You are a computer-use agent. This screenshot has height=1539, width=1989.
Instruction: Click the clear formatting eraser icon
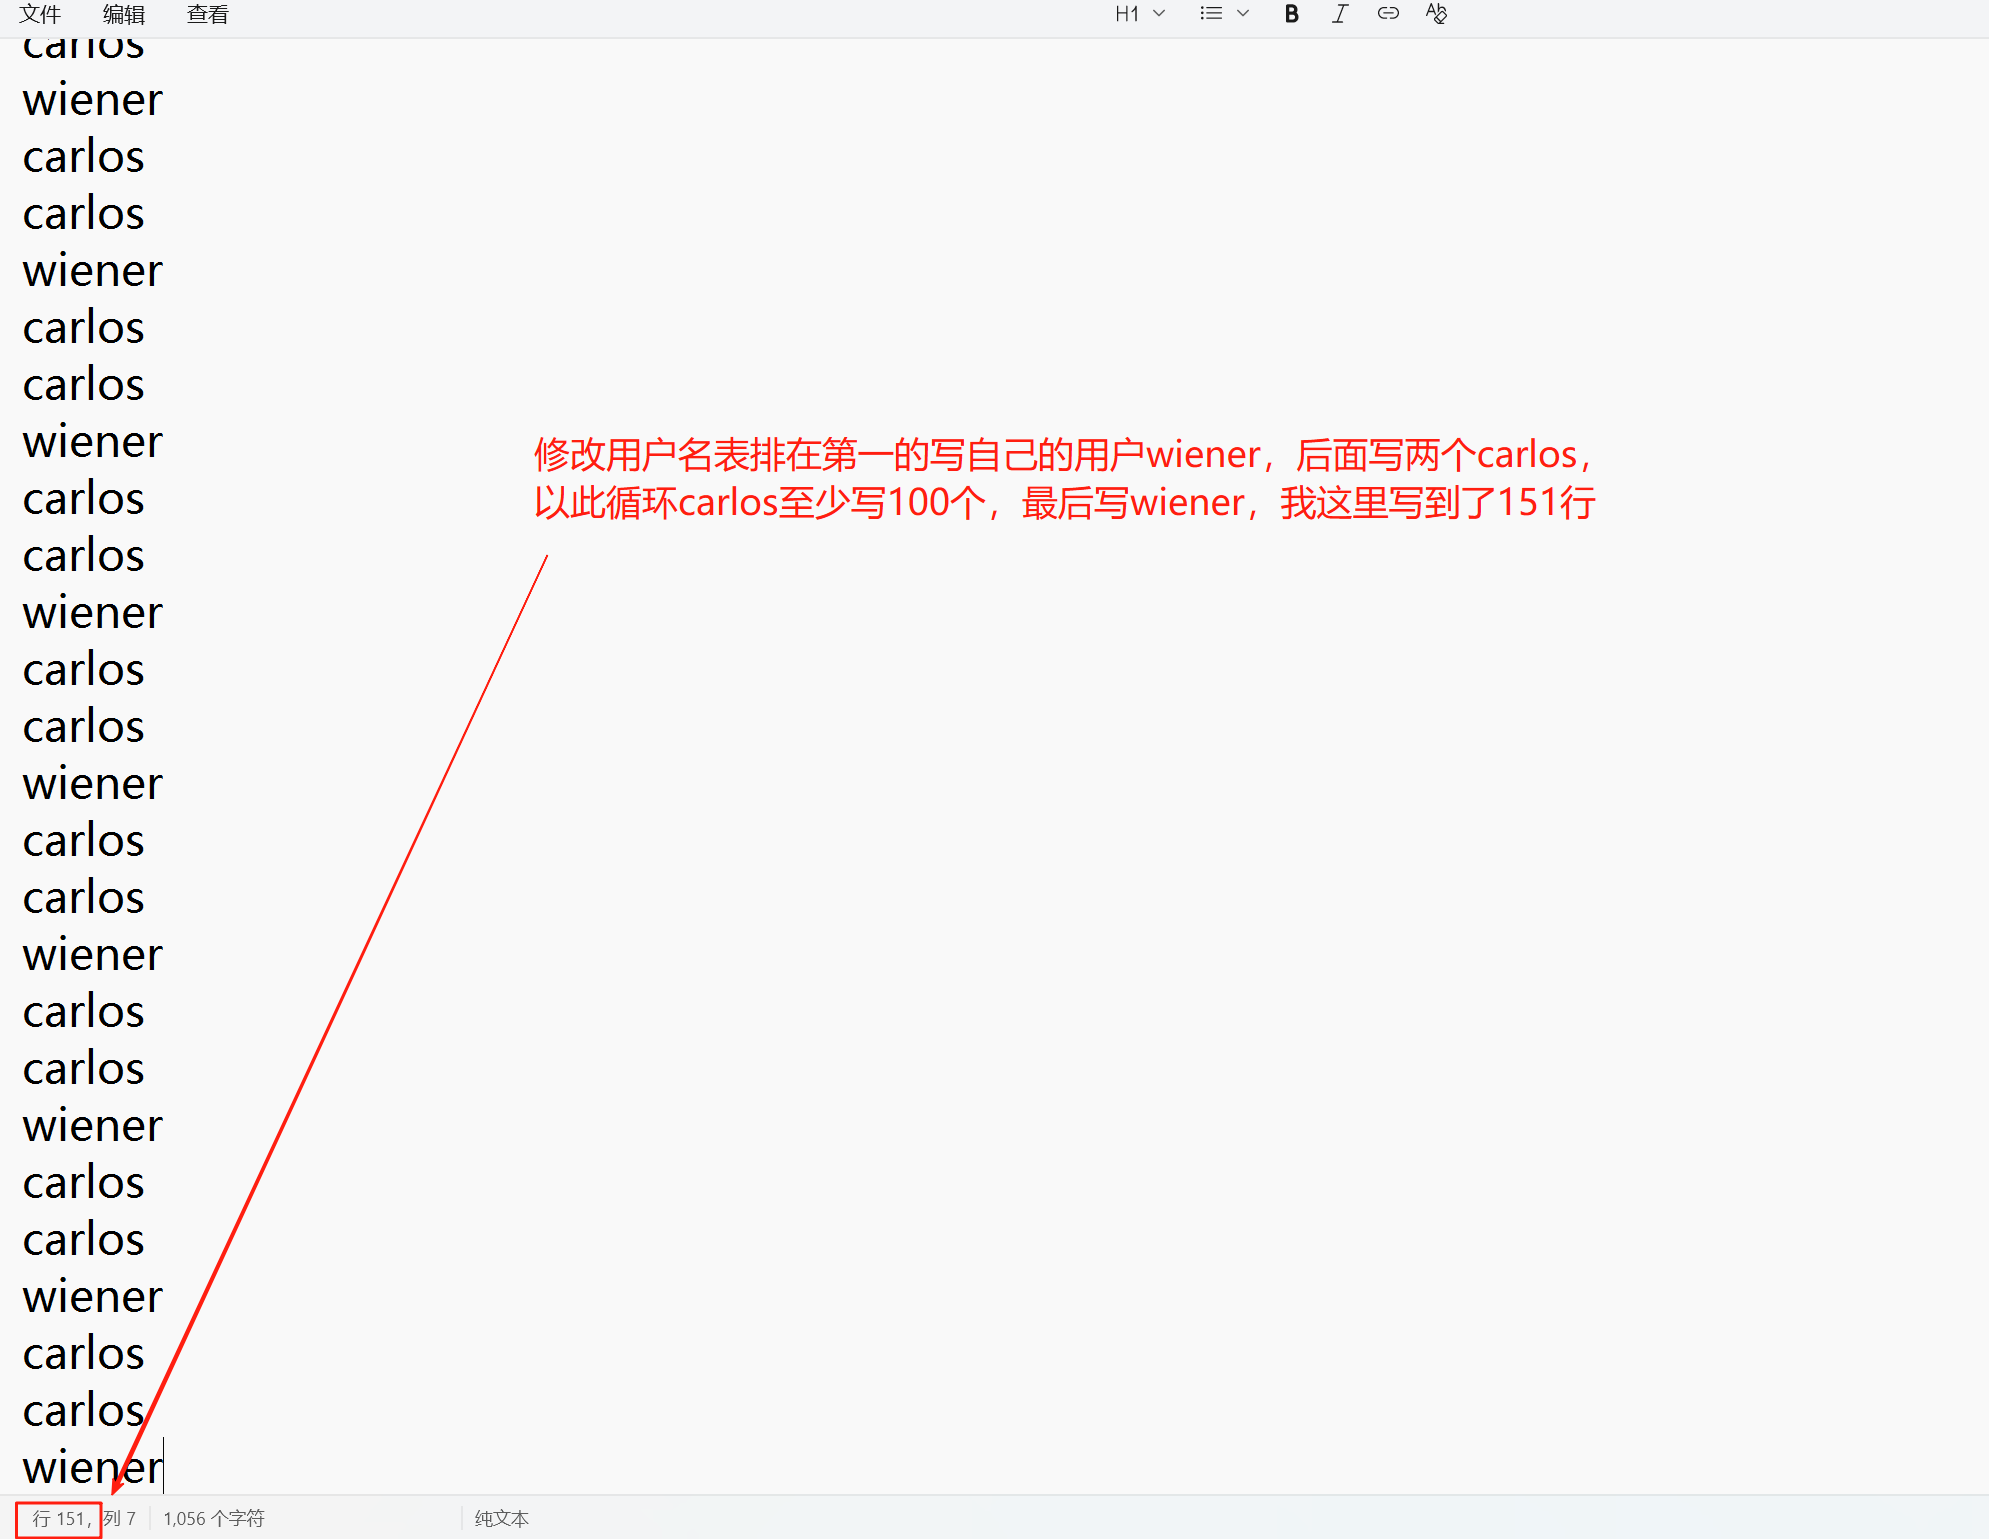1436,14
